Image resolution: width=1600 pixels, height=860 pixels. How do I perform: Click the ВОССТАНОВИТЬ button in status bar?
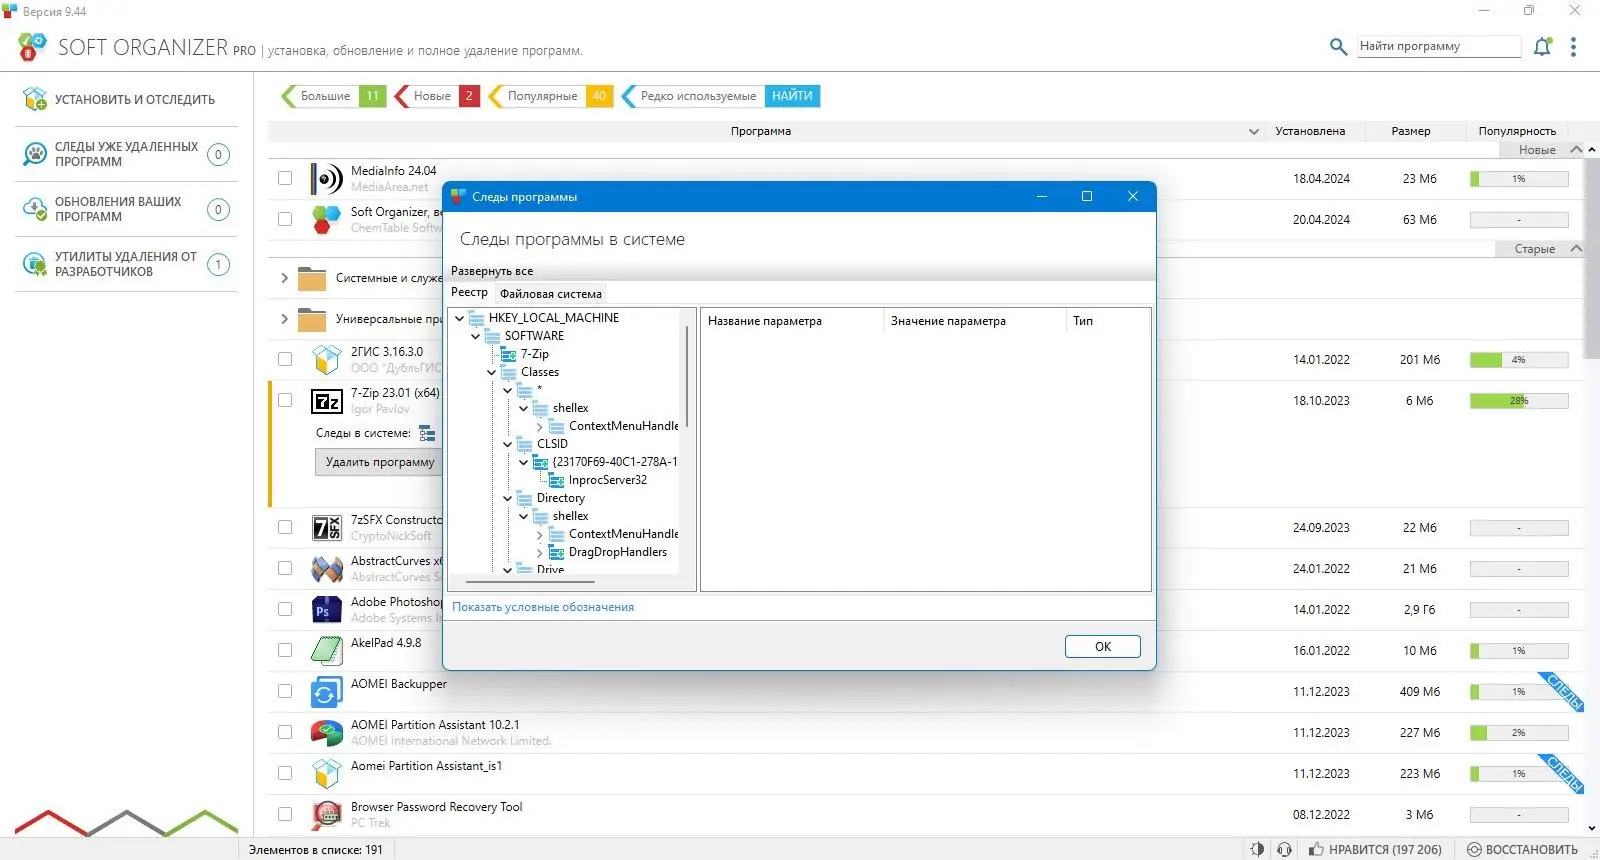coord(1522,849)
